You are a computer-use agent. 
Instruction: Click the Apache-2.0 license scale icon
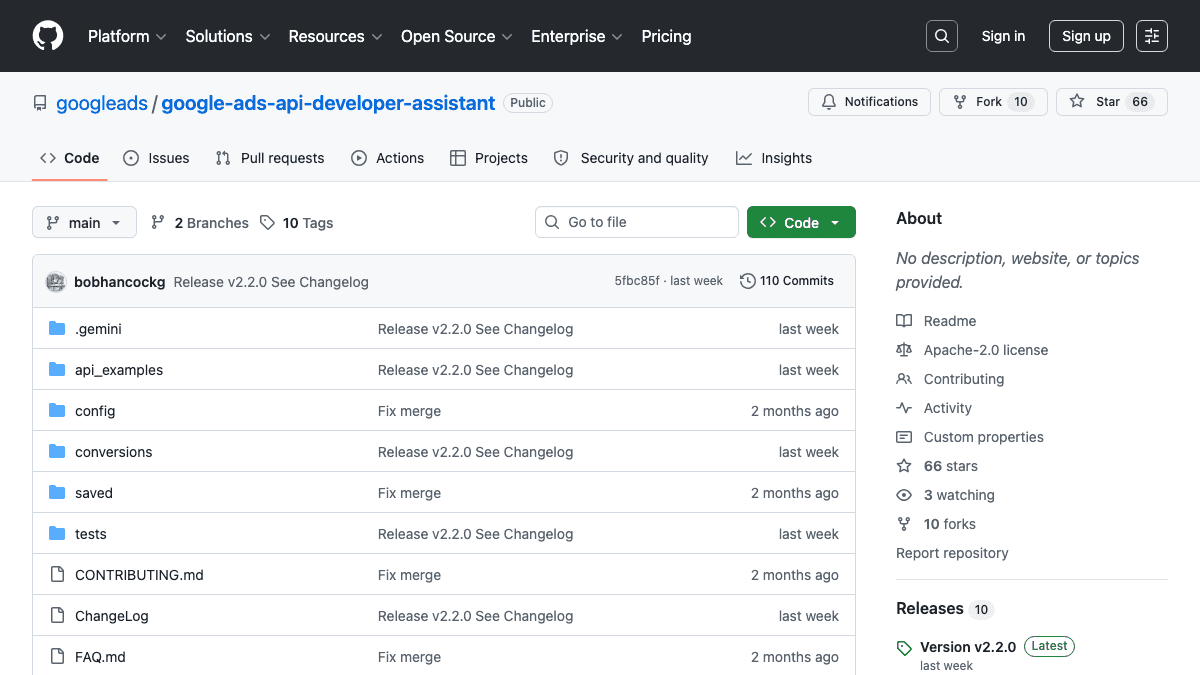pyautogui.click(x=904, y=349)
